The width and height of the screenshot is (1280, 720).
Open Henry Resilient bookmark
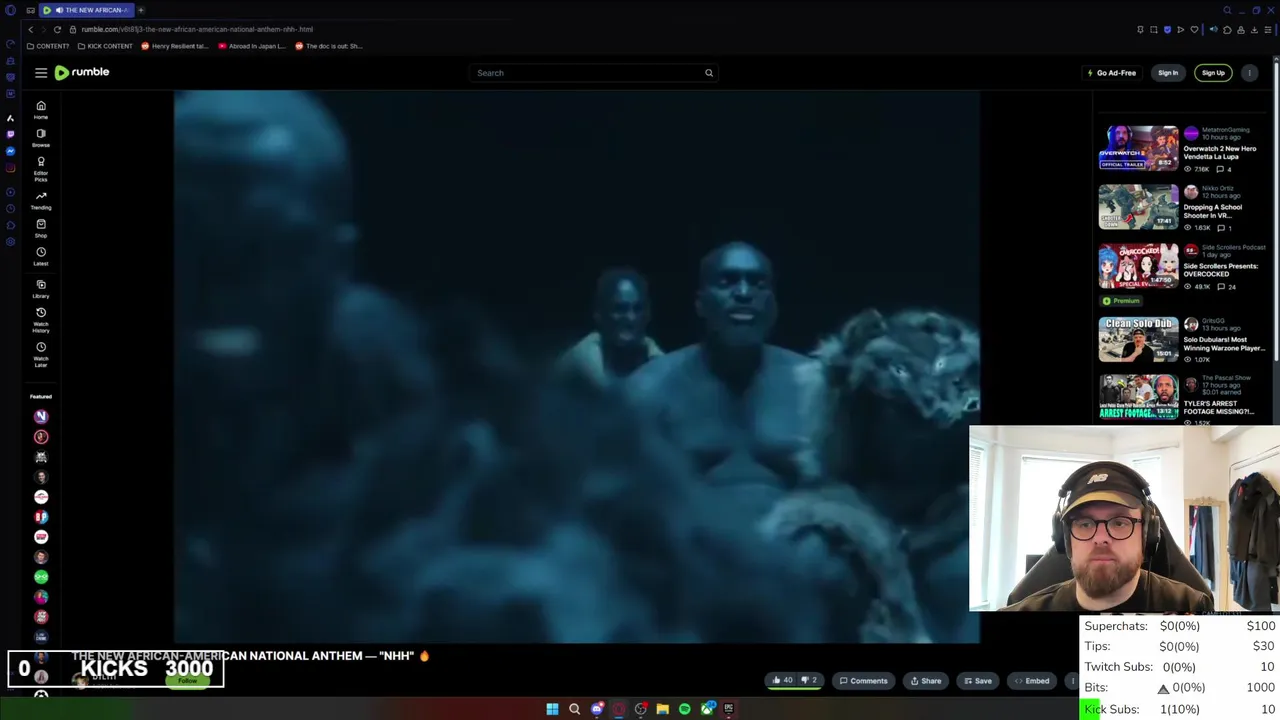(175, 46)
